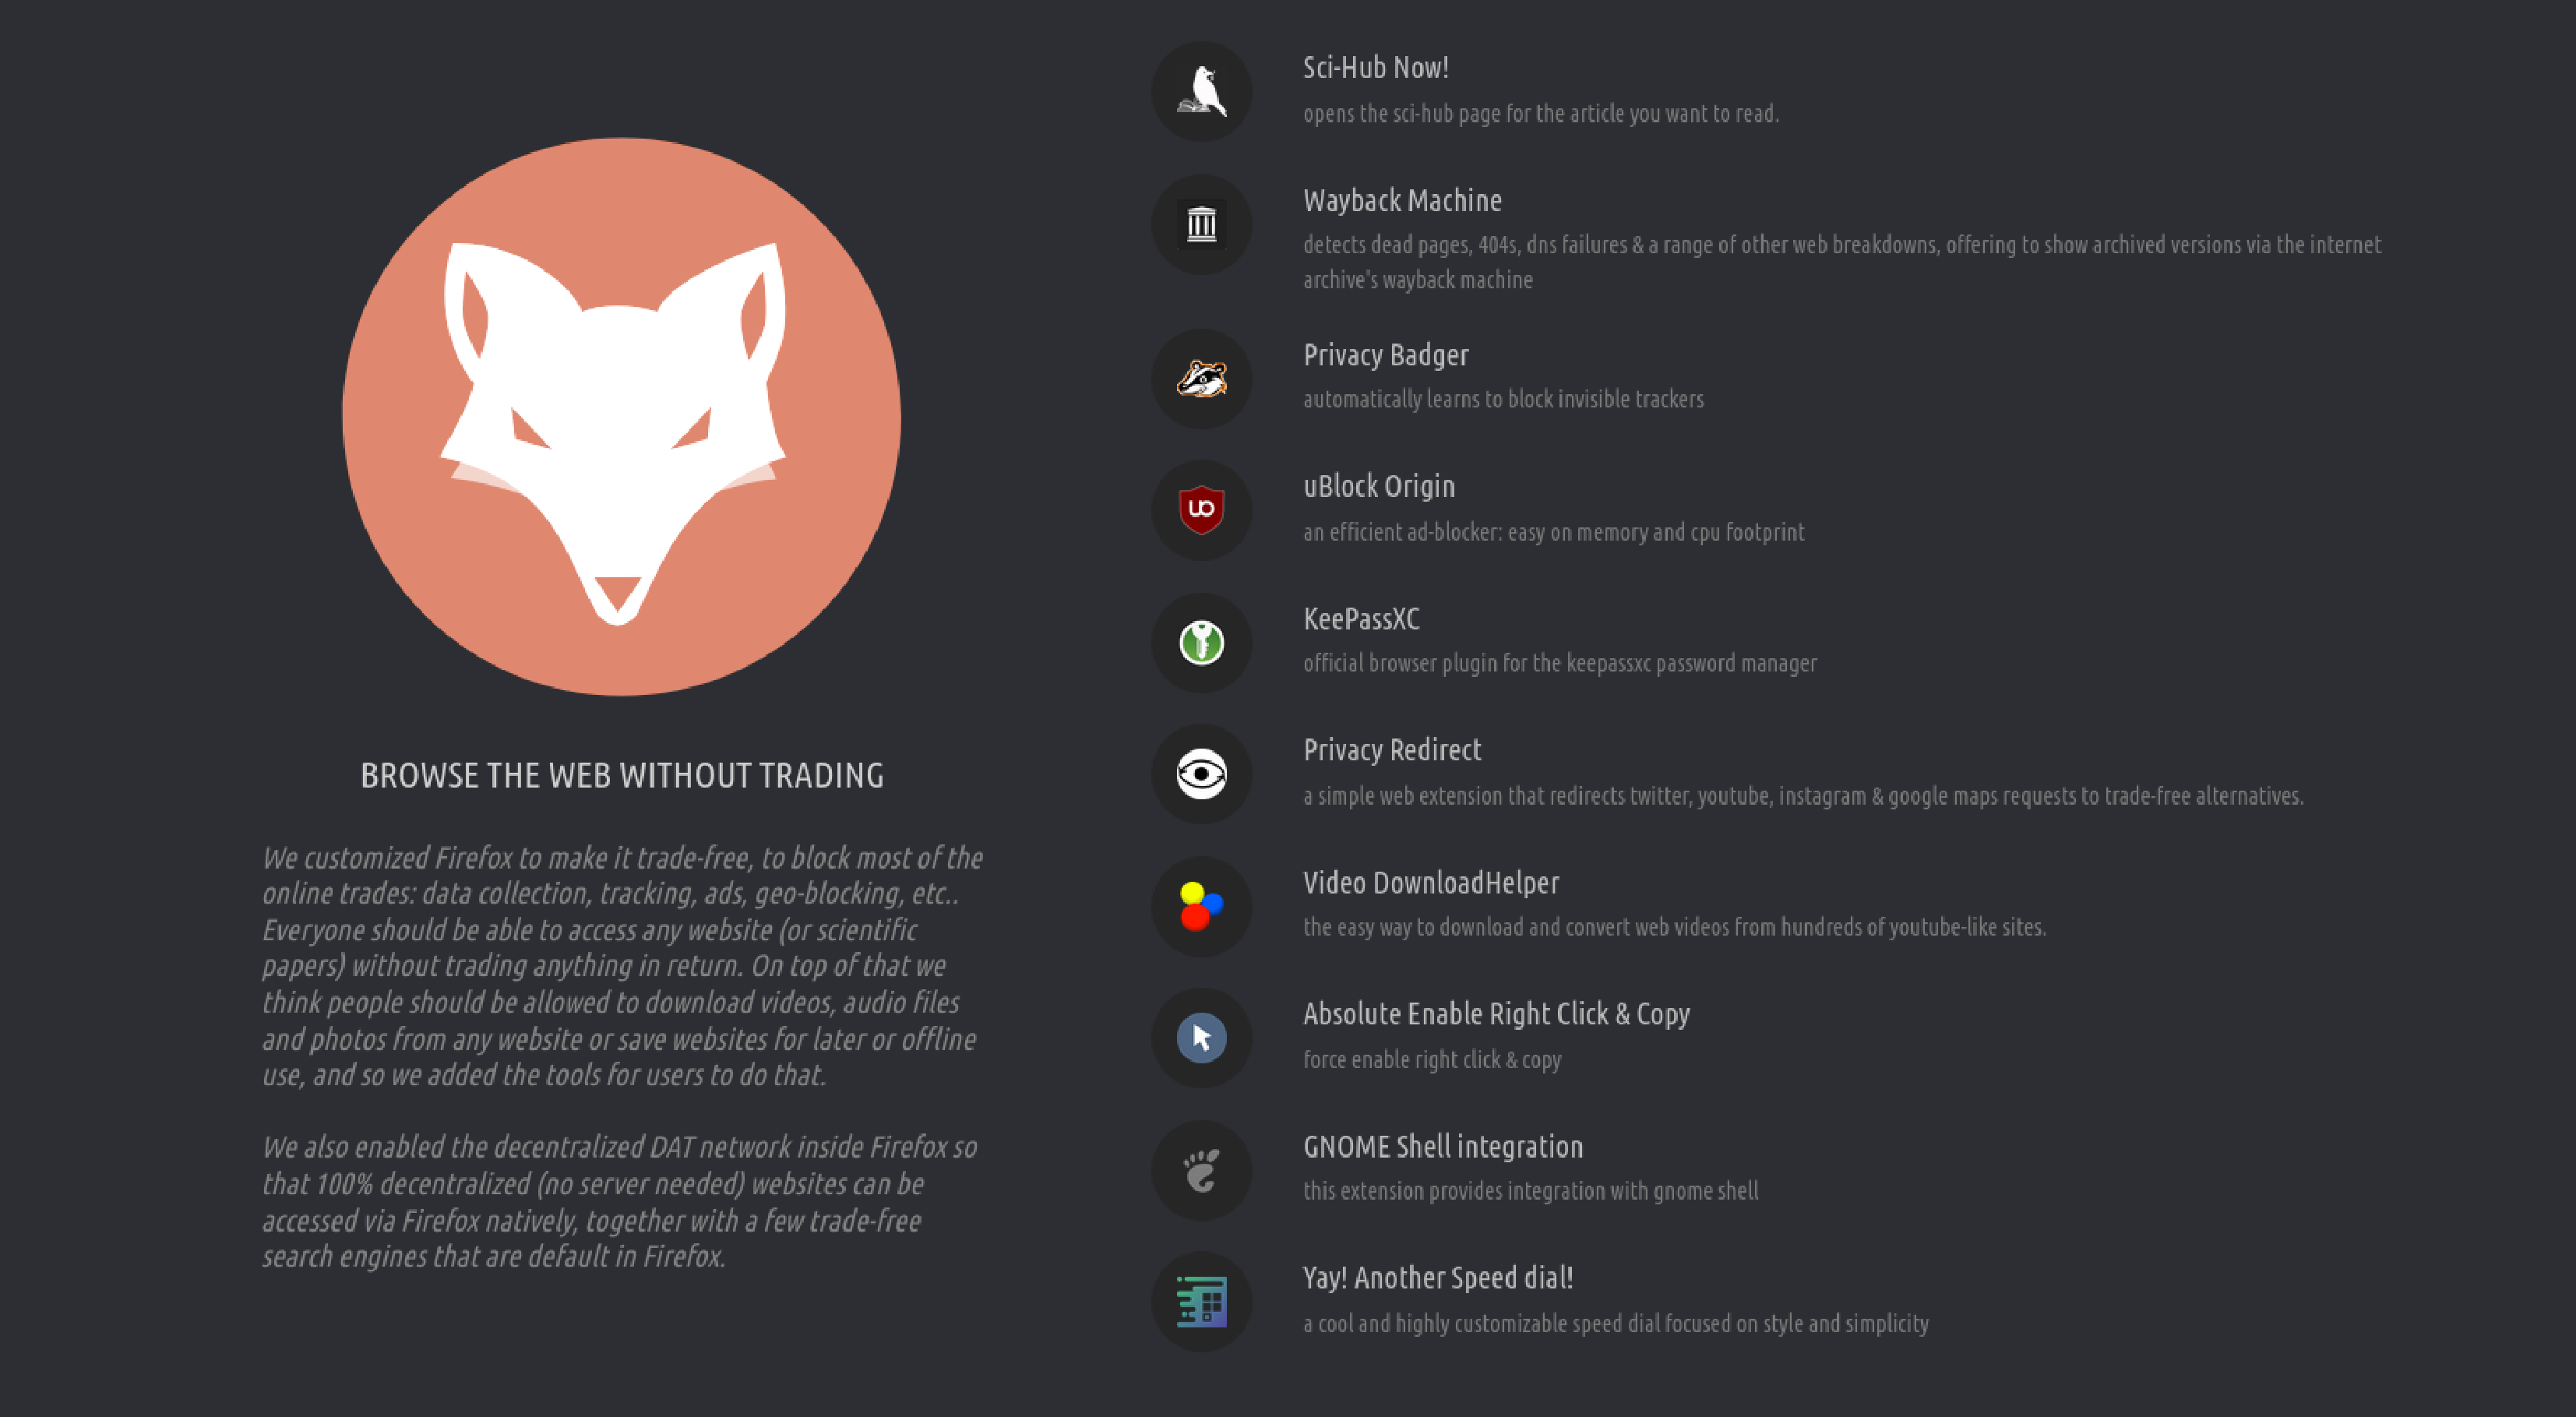The height and width of the screenshot is (1417, 2576).
Task: Click the Privacy Redirect eye icon
Action: 1201,774
